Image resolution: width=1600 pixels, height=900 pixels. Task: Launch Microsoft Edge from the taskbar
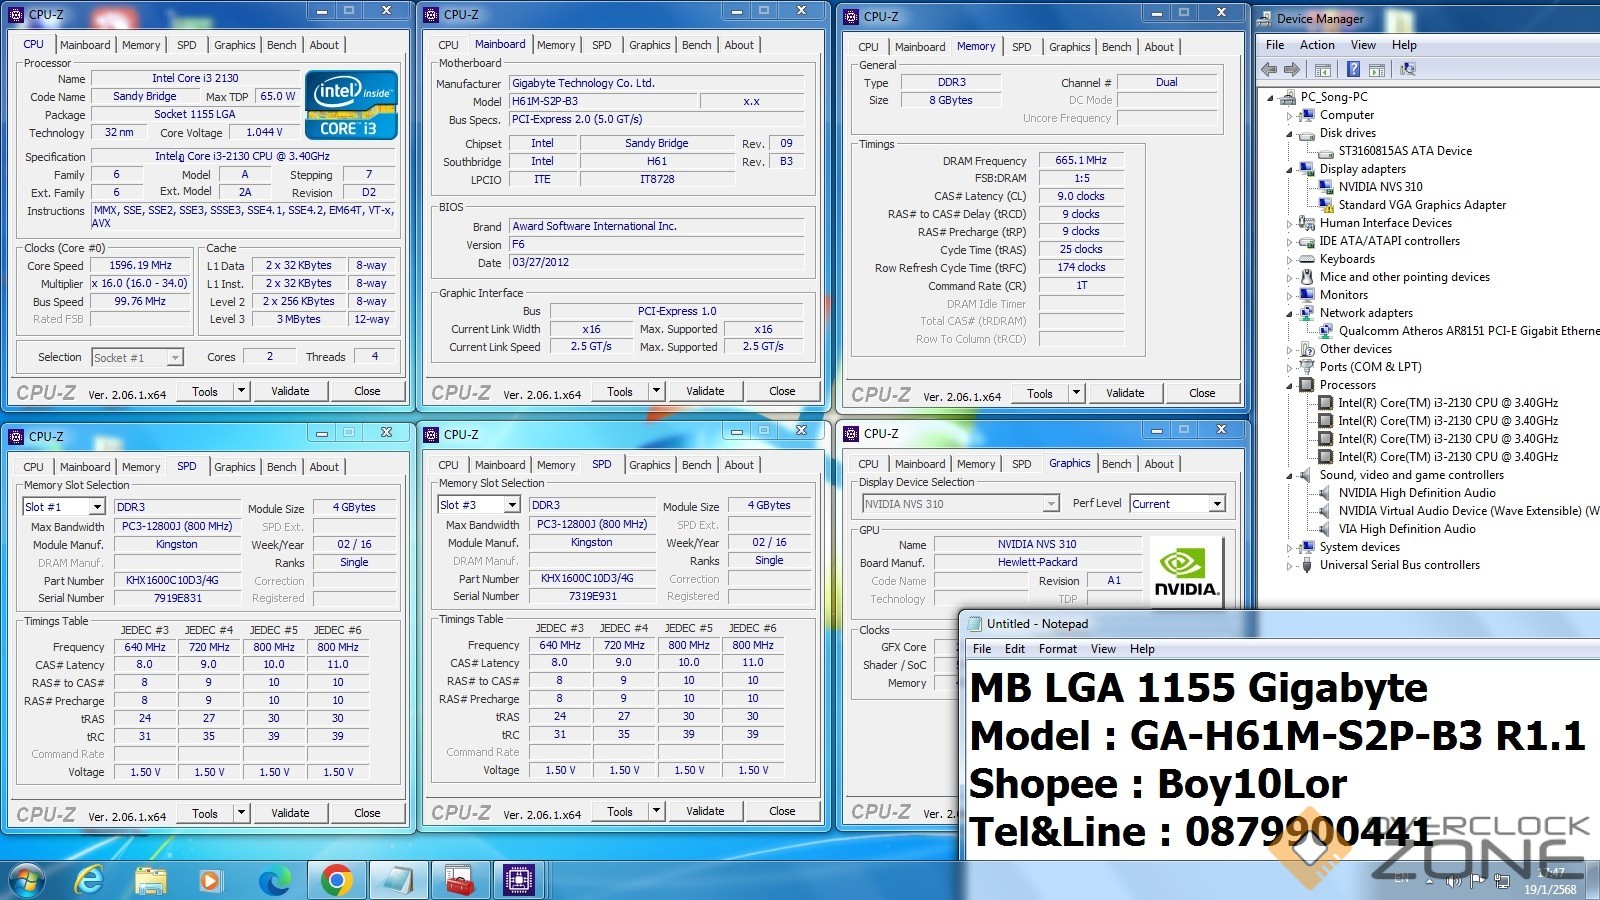[x=274, y=880]
